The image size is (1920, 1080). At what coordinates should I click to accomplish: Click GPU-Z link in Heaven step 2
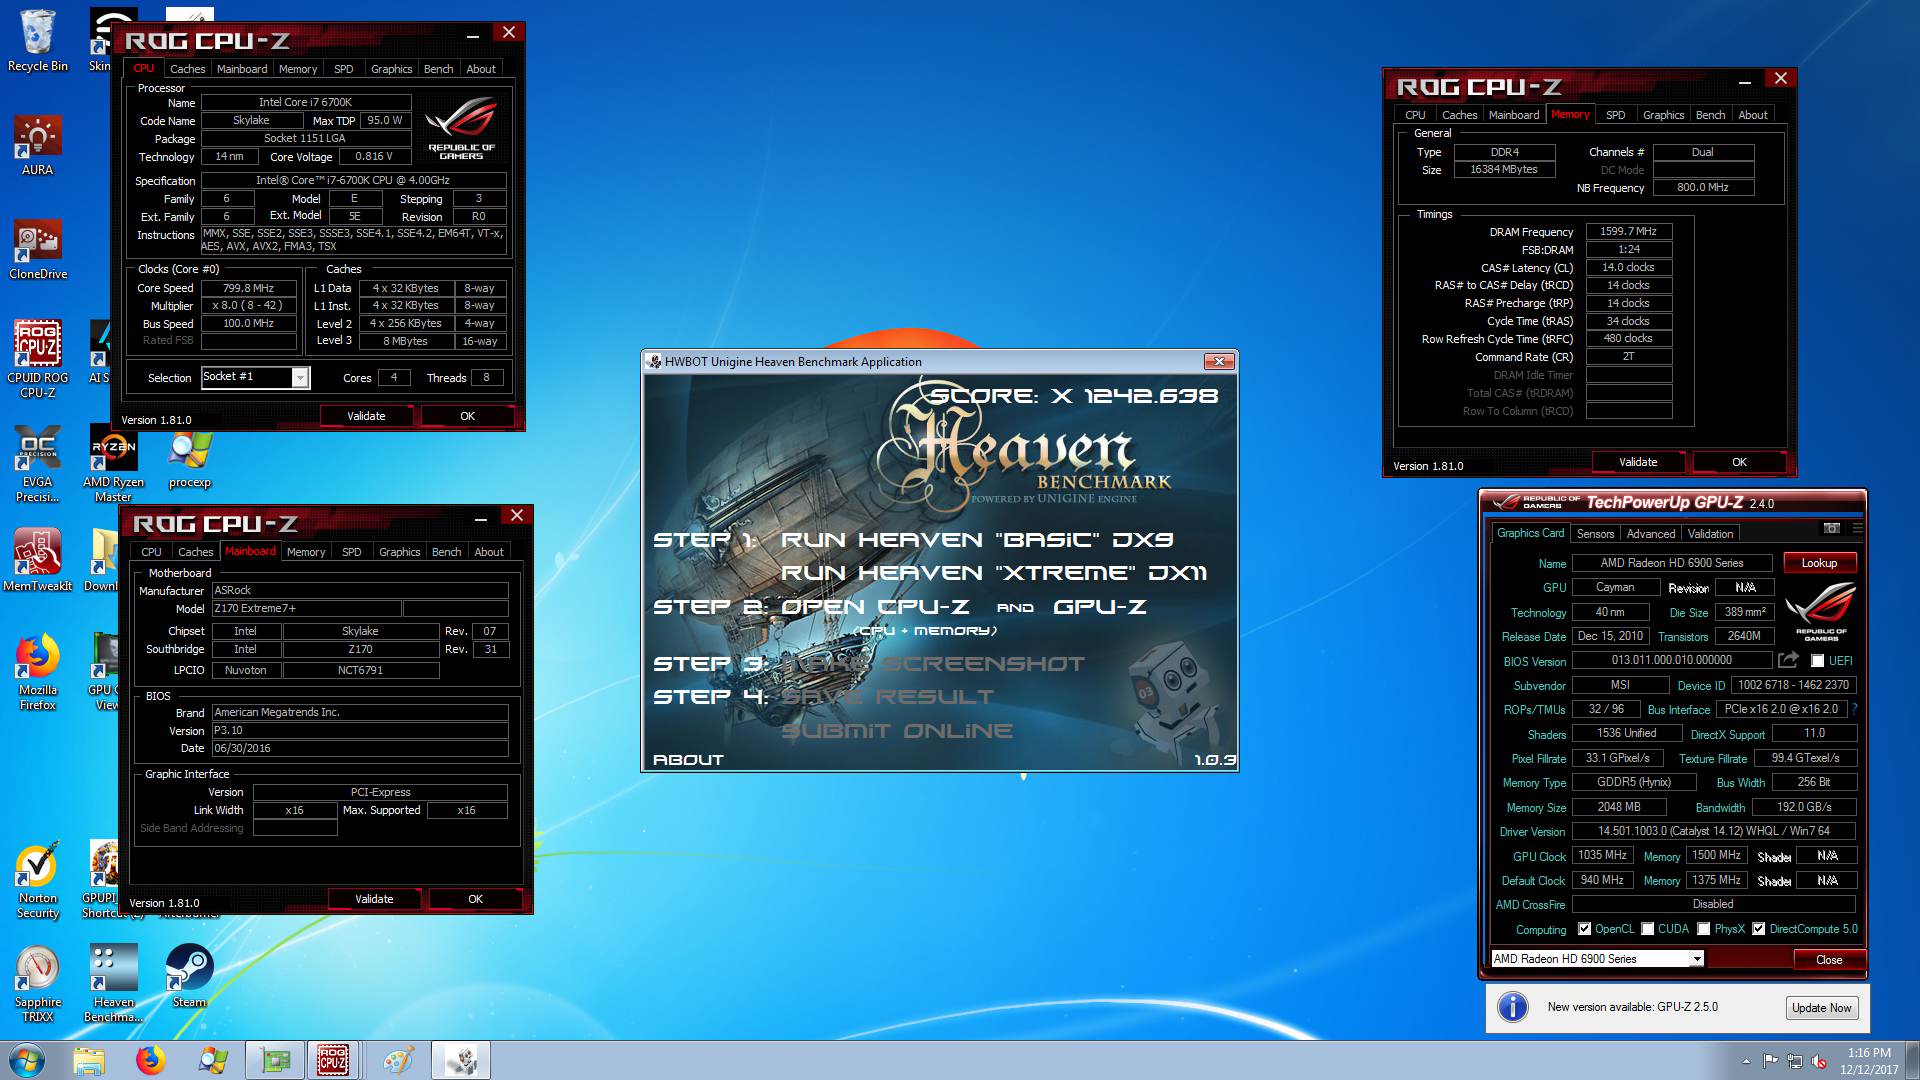click(1100, 607)
